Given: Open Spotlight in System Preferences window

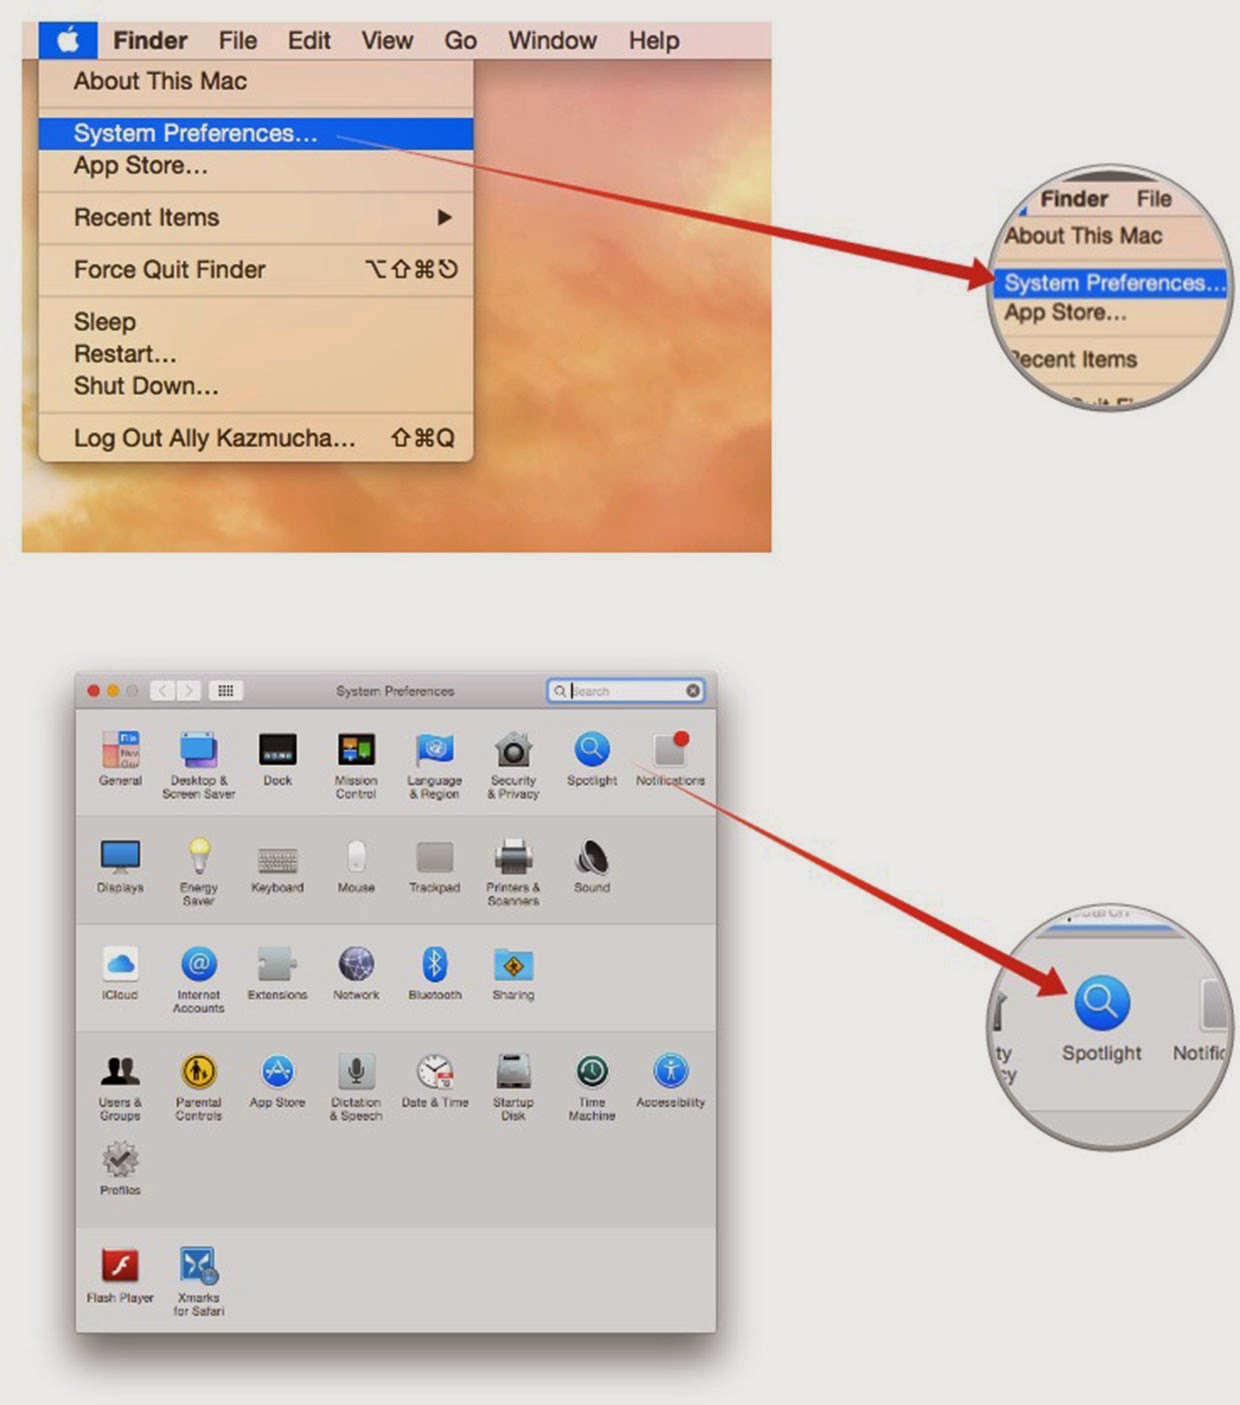Looking at the screenshot, I should click(592, 759).
